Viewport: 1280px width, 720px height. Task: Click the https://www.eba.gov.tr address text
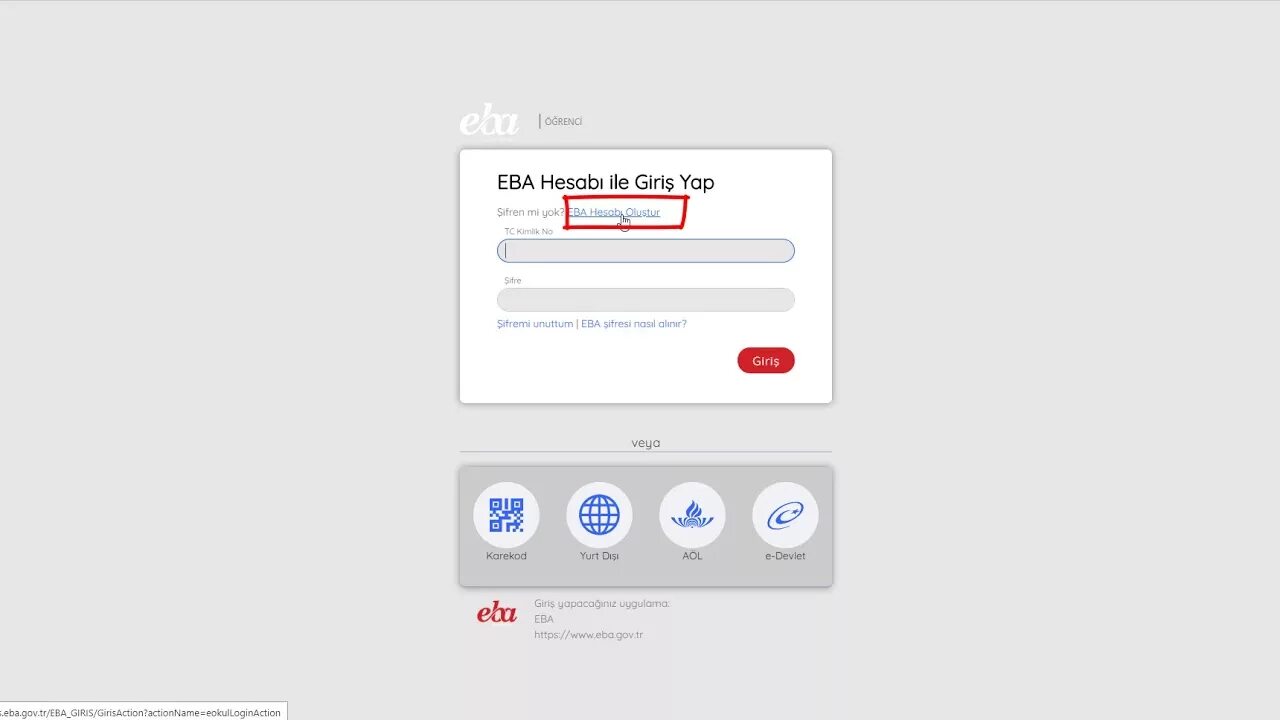(x=588, y=635)
